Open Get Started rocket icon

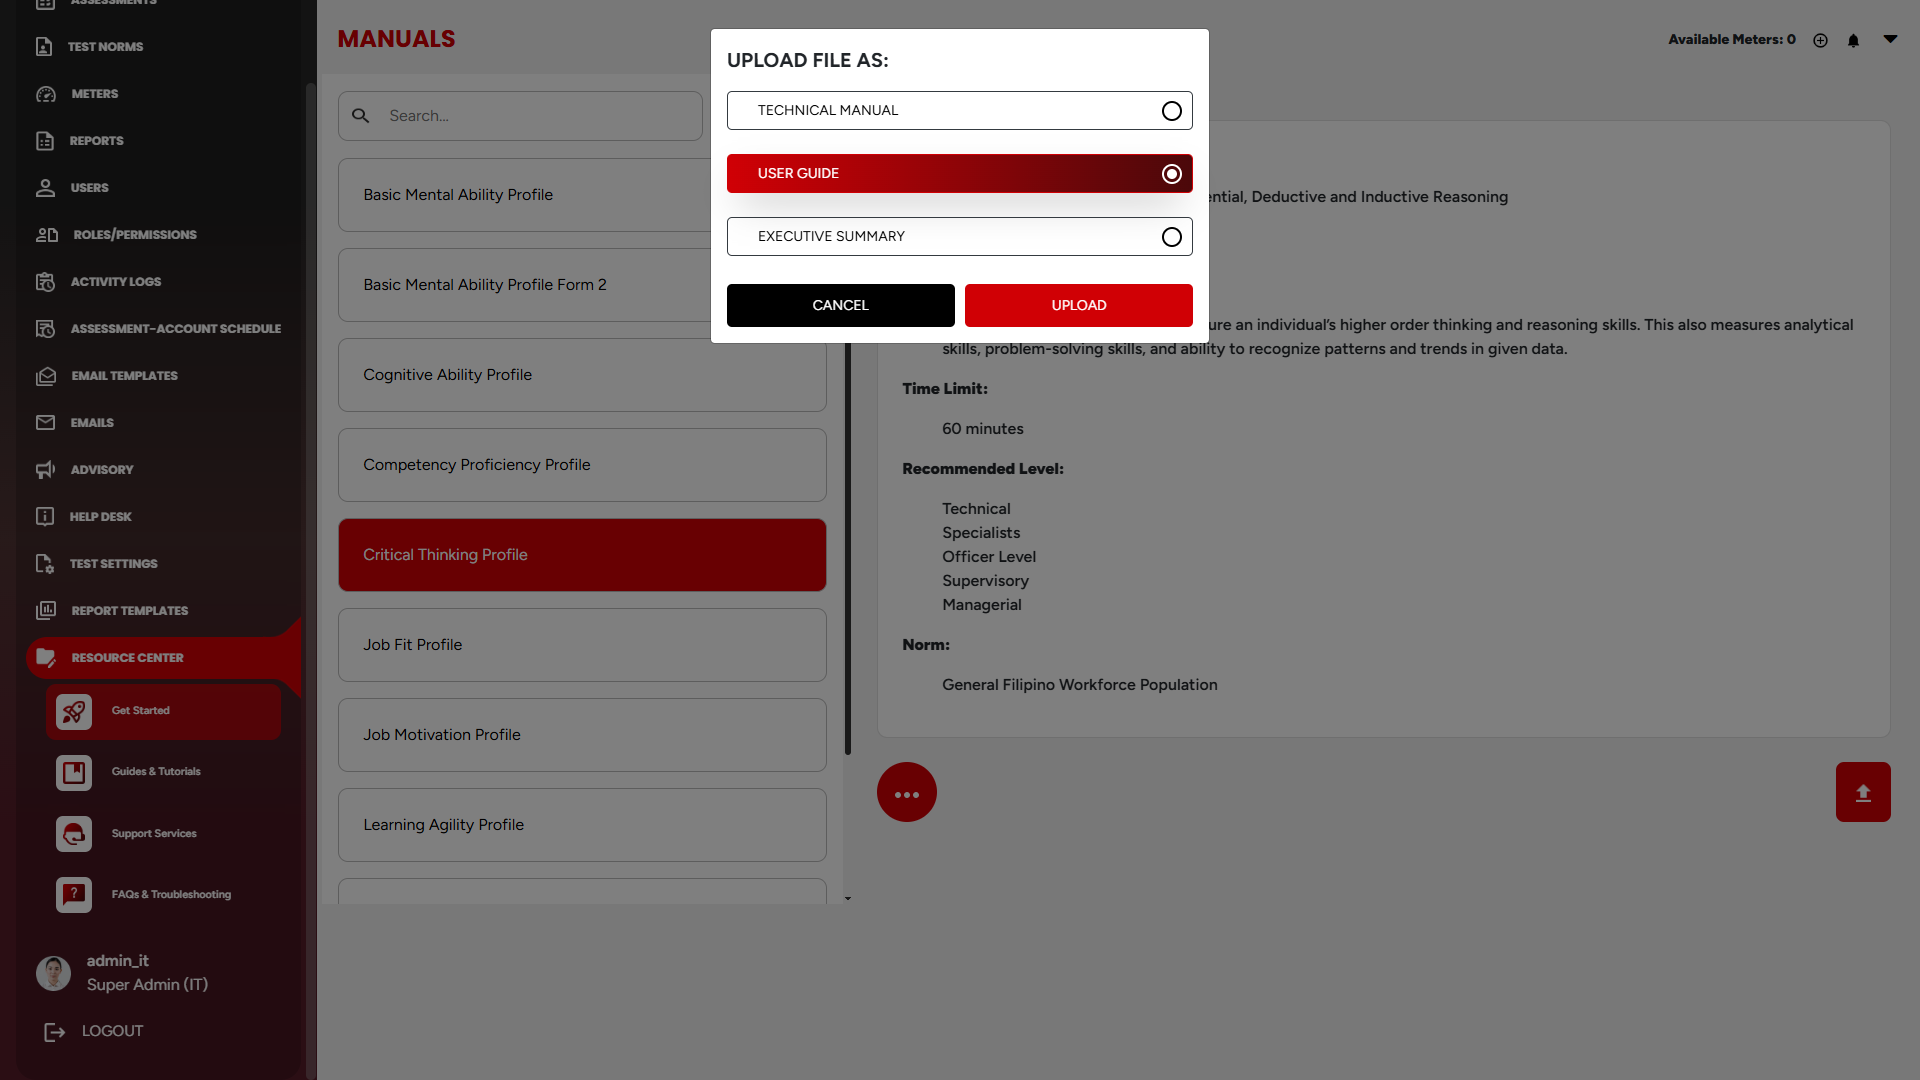(74, 711)
